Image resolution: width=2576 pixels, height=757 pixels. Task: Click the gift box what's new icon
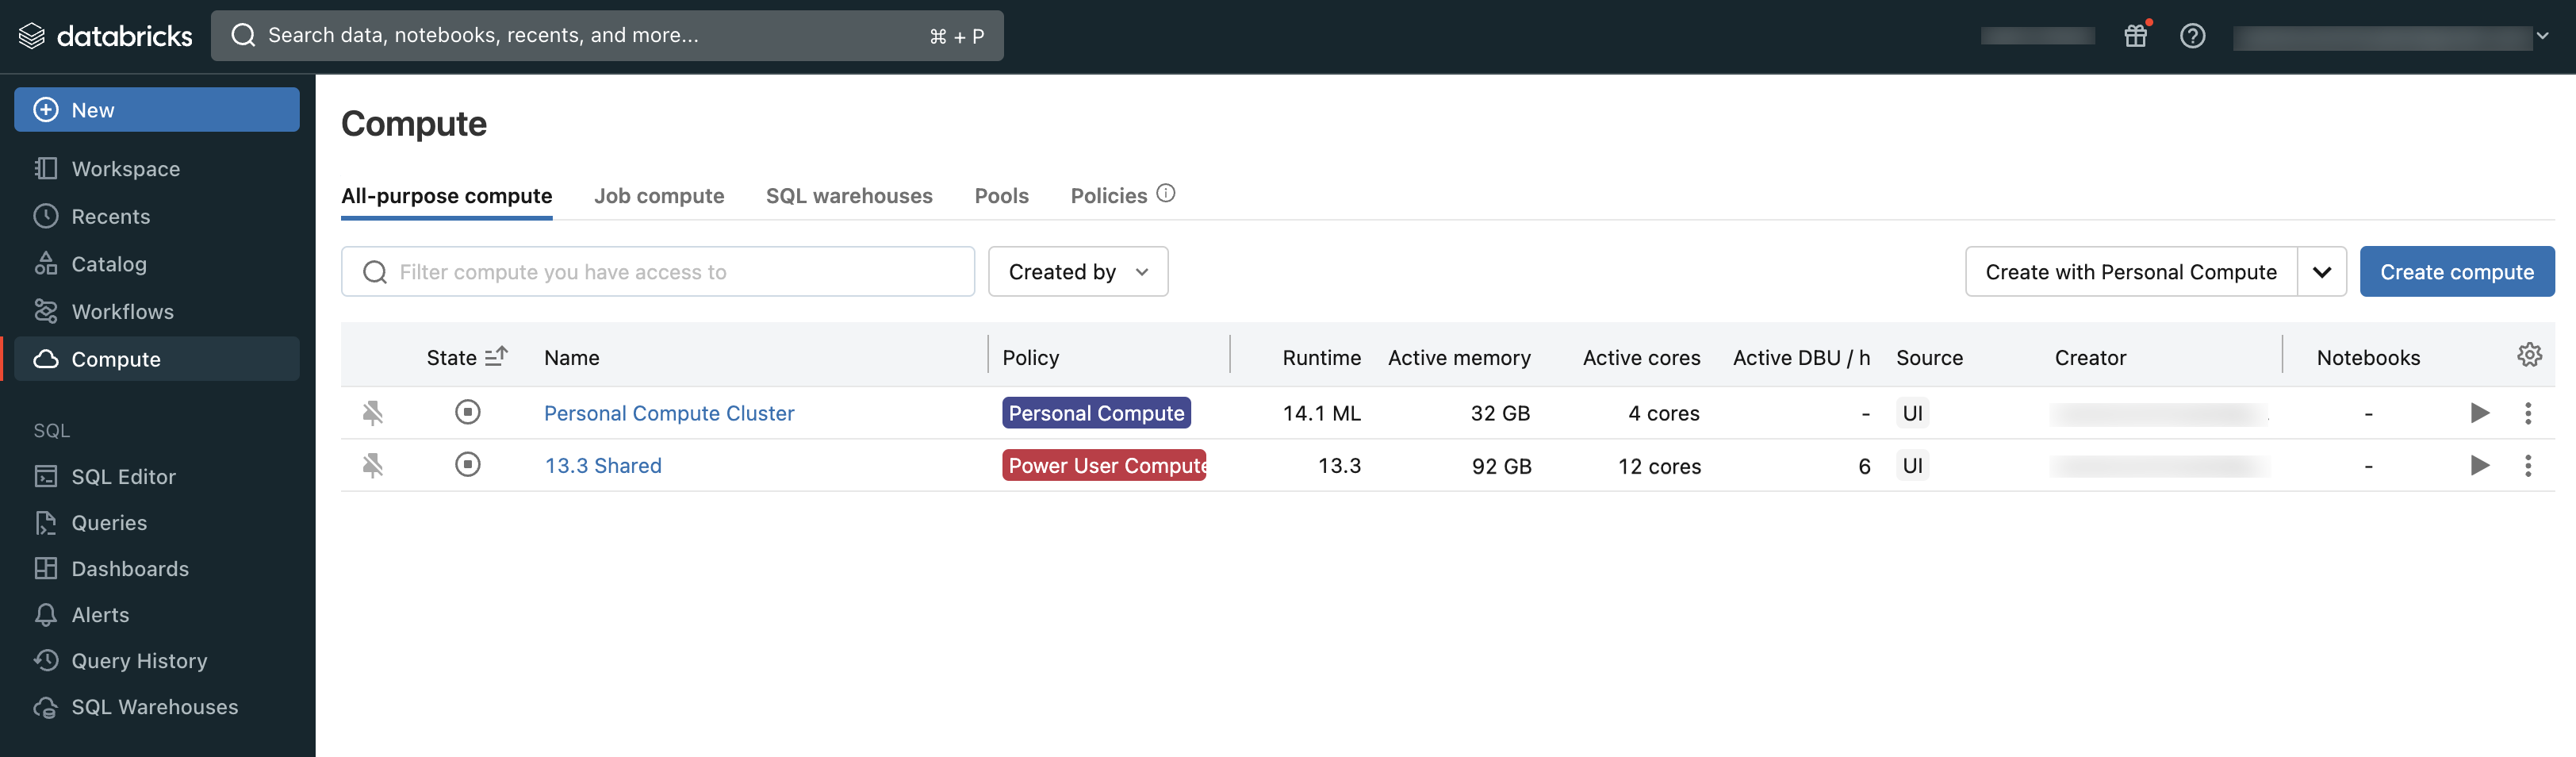(x=2135, y=36)
